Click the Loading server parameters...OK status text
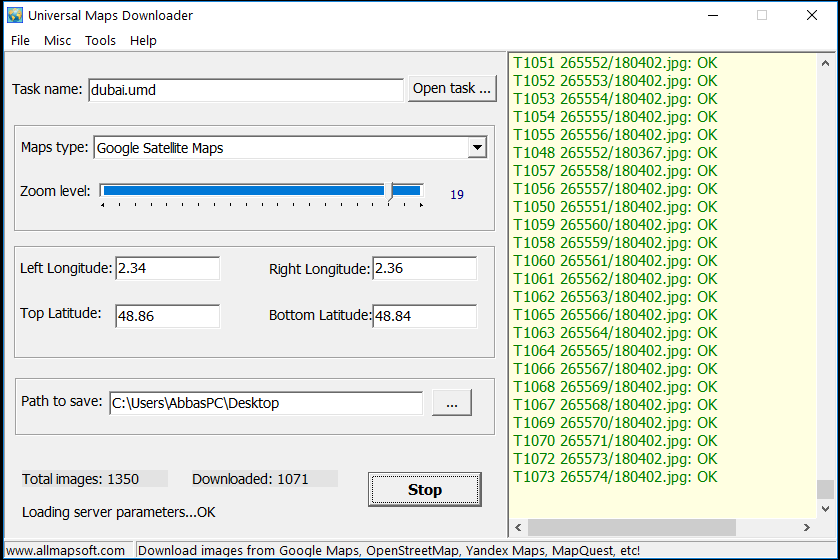The width and height of the screenshot is (840, 560). pos(118,512)
